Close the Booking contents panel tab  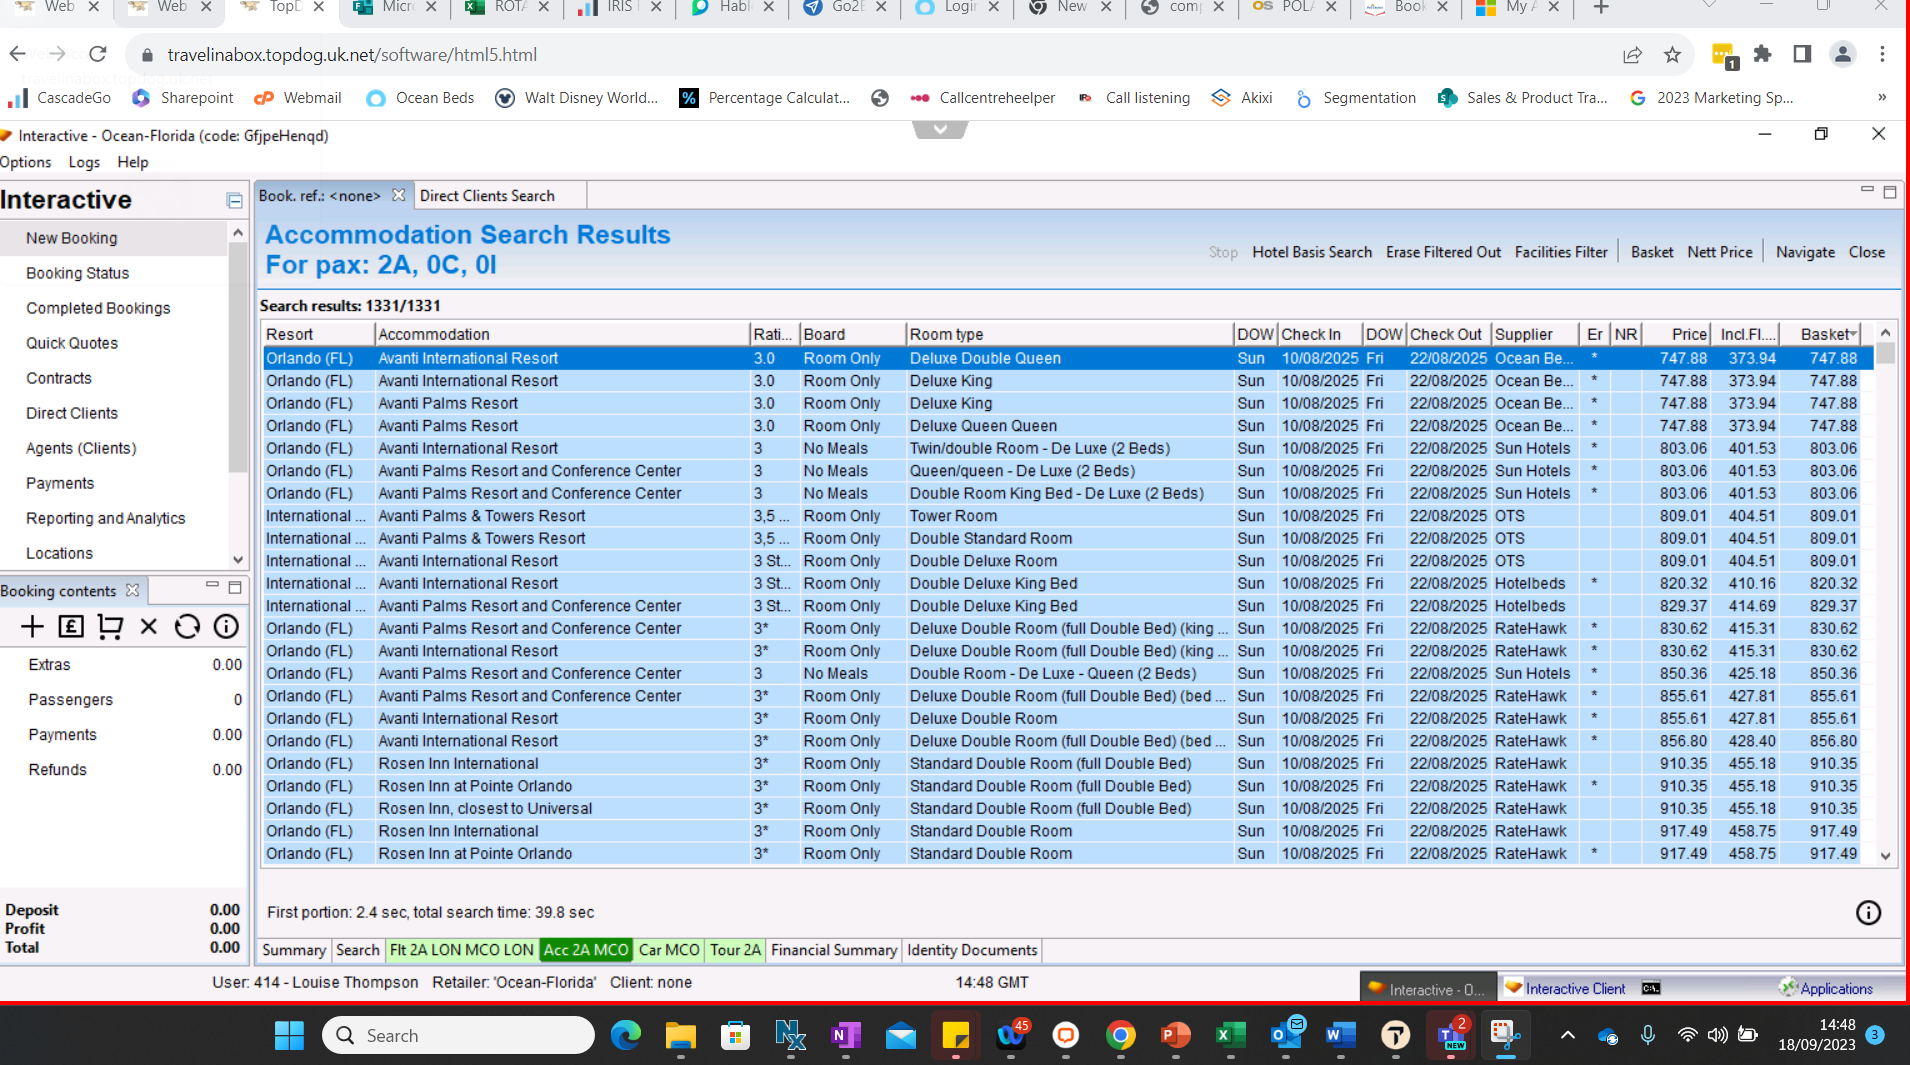click(x=132, y=590)
